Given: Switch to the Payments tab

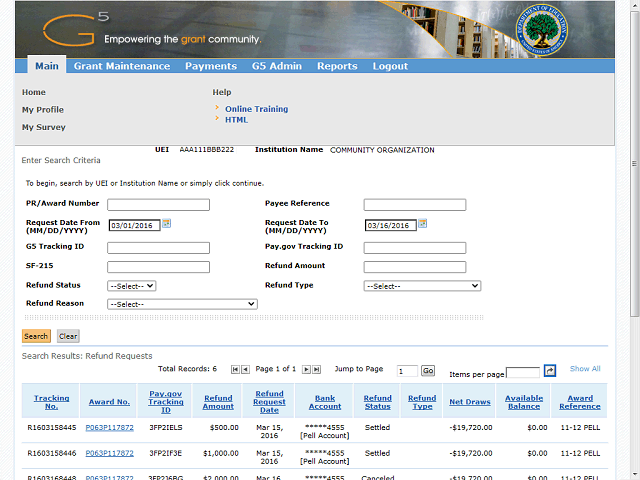Looking at the screenshot, I should (211, 66).
